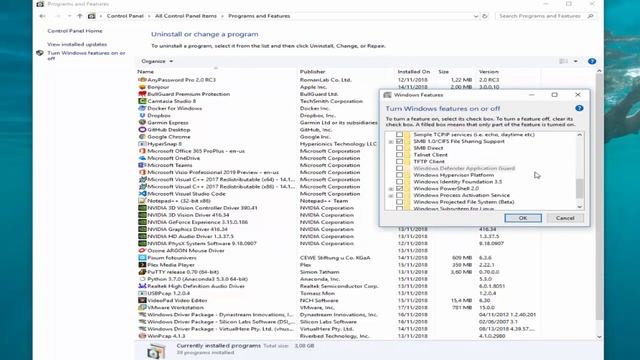640x360 pixels.
Task: Expand Windows PowerShell 2.0 node
Action: coord(391,189)
